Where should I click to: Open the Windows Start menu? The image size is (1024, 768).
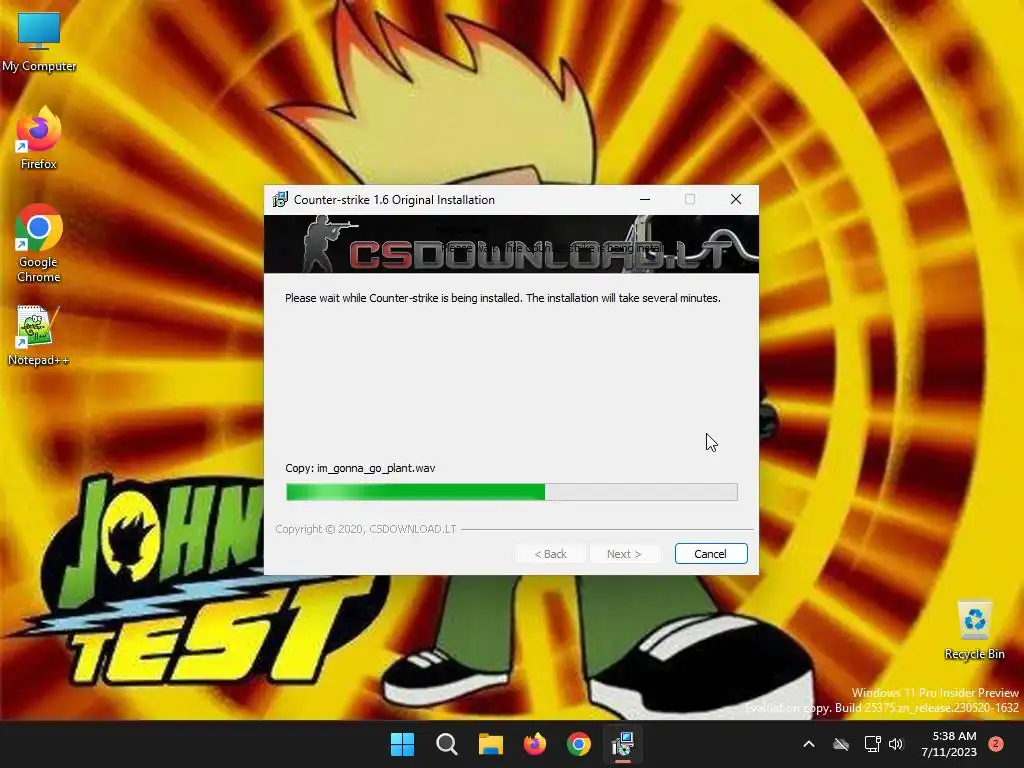pyautogui.click(x=402, y=744)
